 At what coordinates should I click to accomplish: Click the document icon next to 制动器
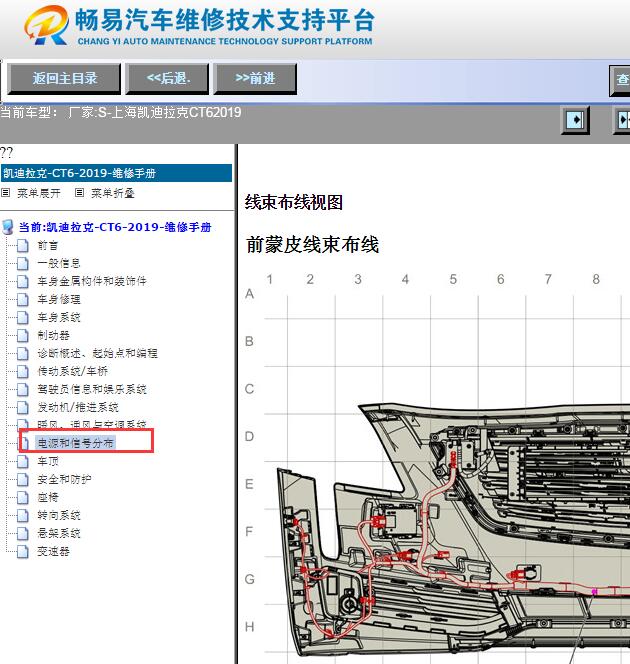pyautogui.click(x=22, y=335)
